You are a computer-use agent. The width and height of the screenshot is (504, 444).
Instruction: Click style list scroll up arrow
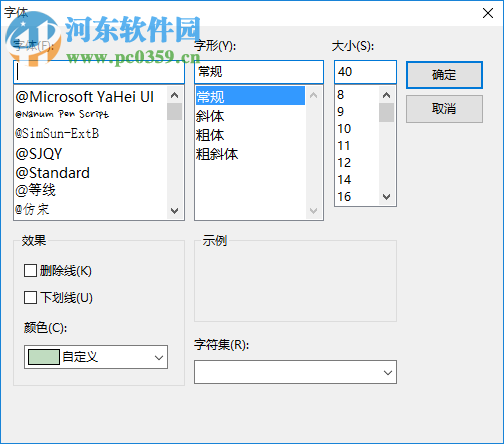point(313,95)
